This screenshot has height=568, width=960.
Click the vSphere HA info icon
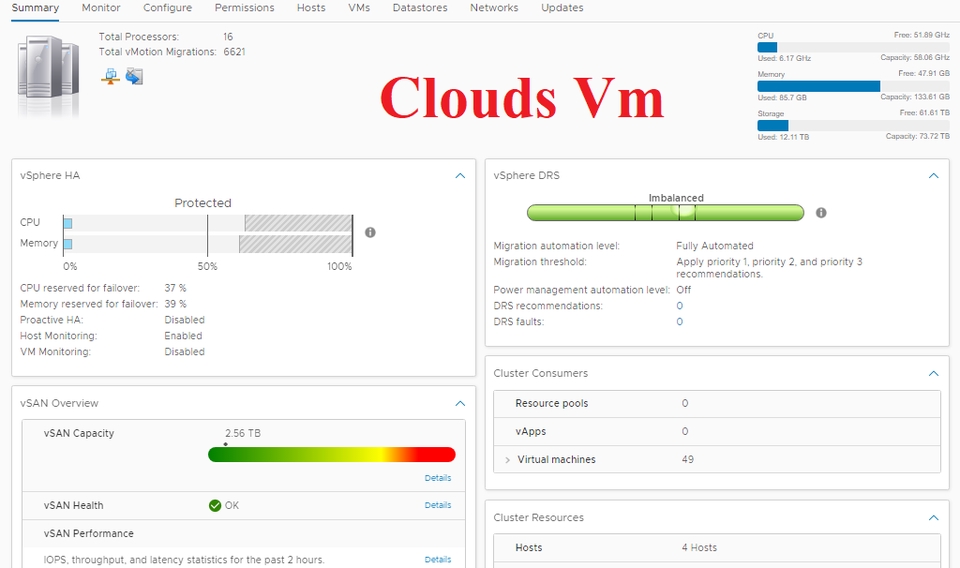(370, 233)
